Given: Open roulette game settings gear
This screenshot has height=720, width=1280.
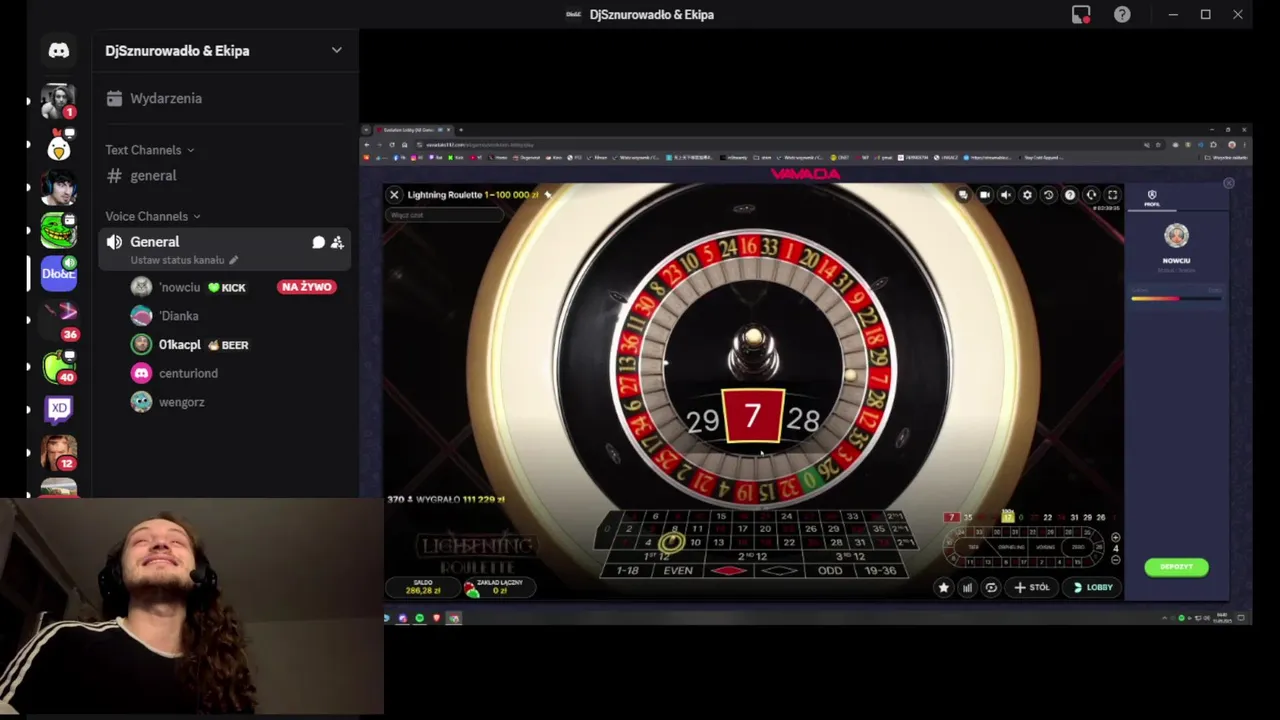Looking at the screenshot, I should pos(1027,195).
